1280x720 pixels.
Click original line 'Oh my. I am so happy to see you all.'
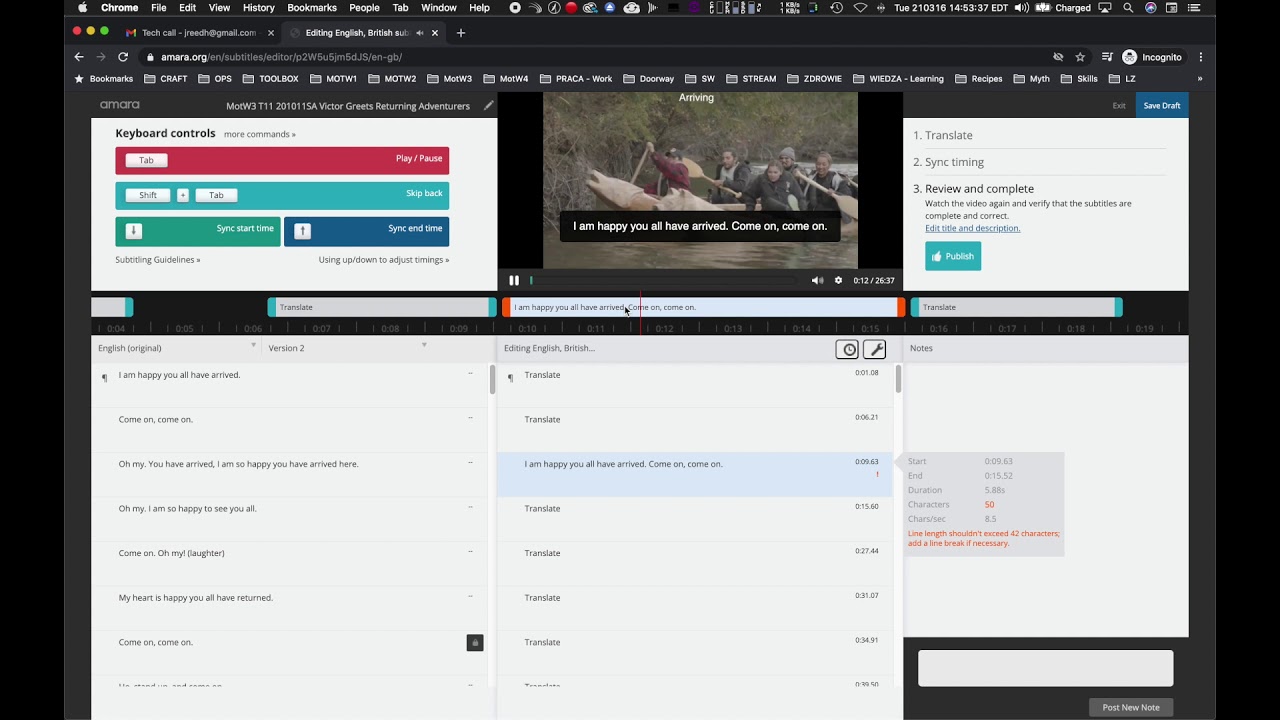[x=188, y=509]
